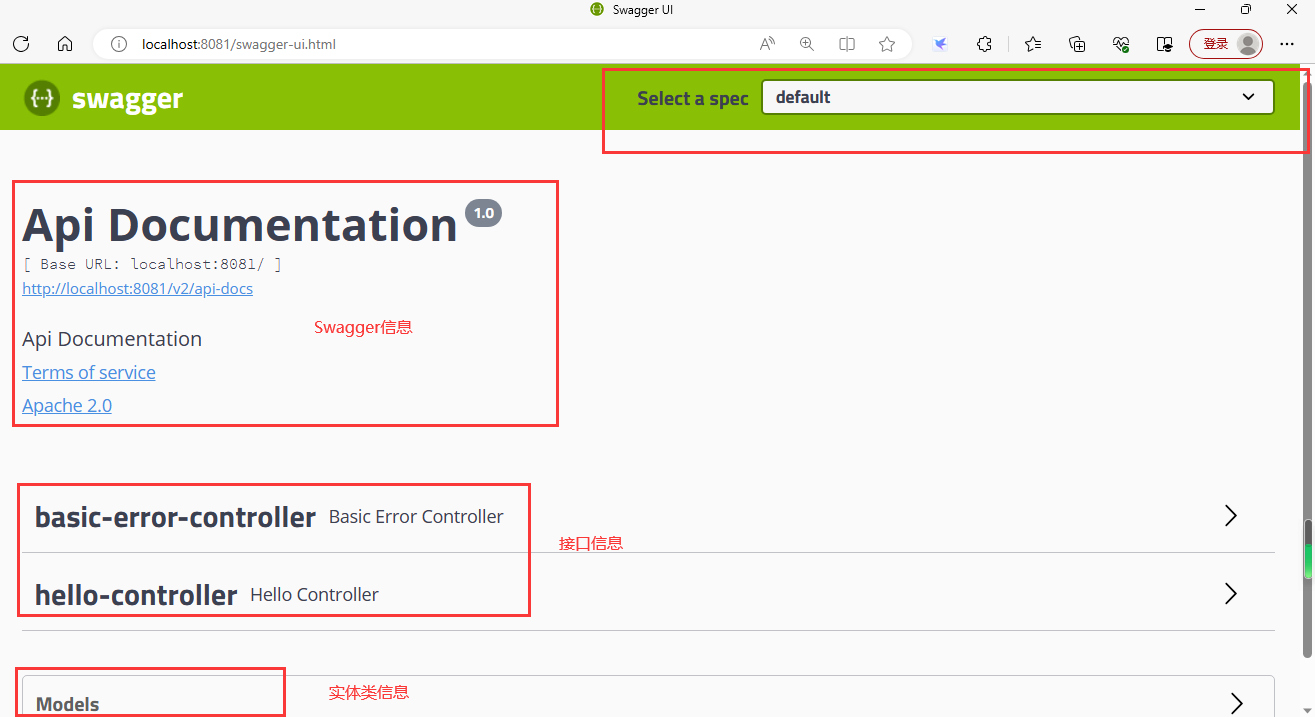Click the Base URL localhost:8081/ text
1315x717 pixels.
(x=152, y=265)
